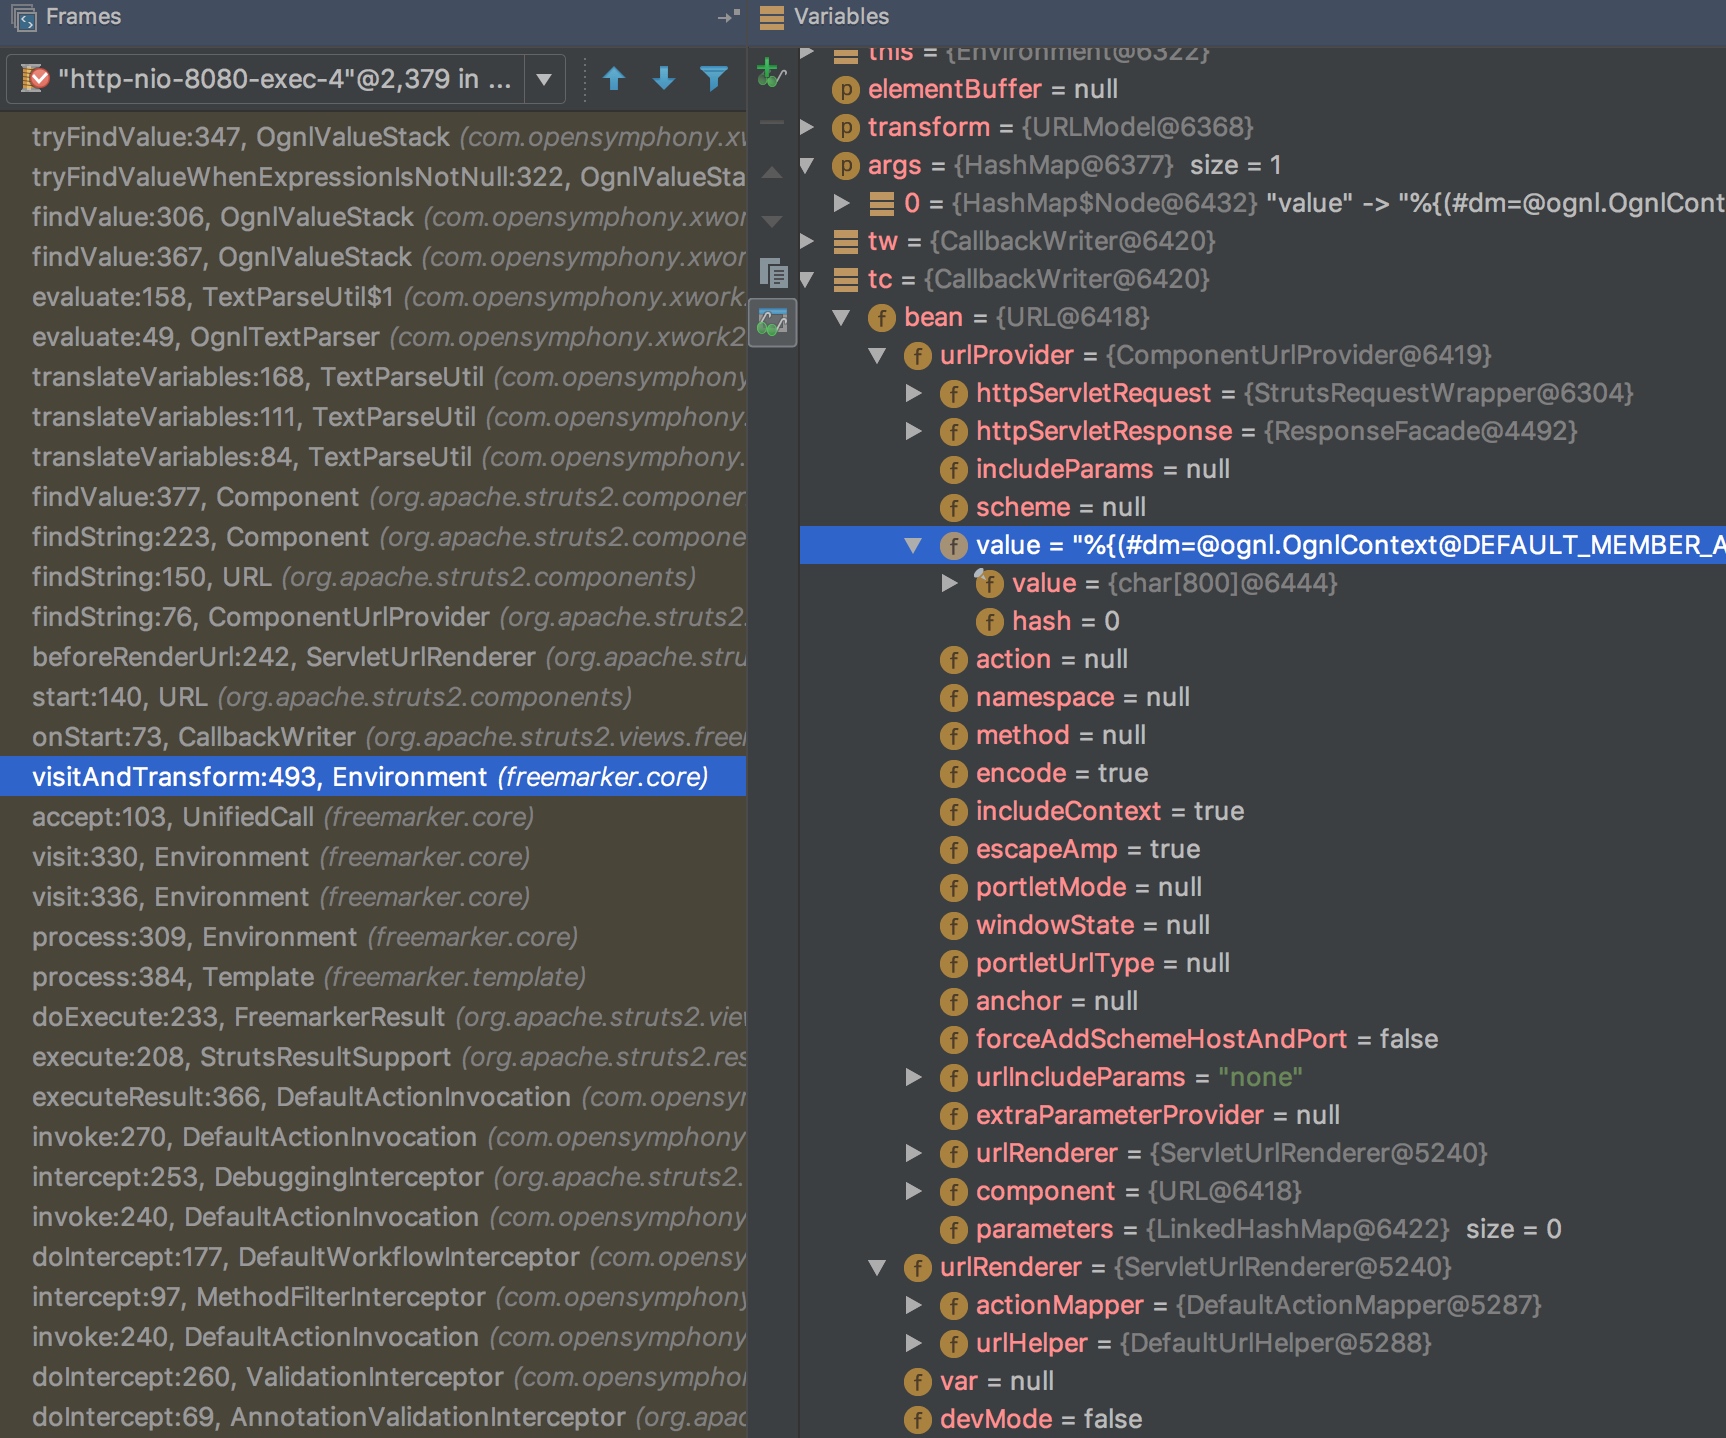Select the doExecute:233 FreemarkerResult frame
The image size is (1726, 1438).
point(373,1017)
